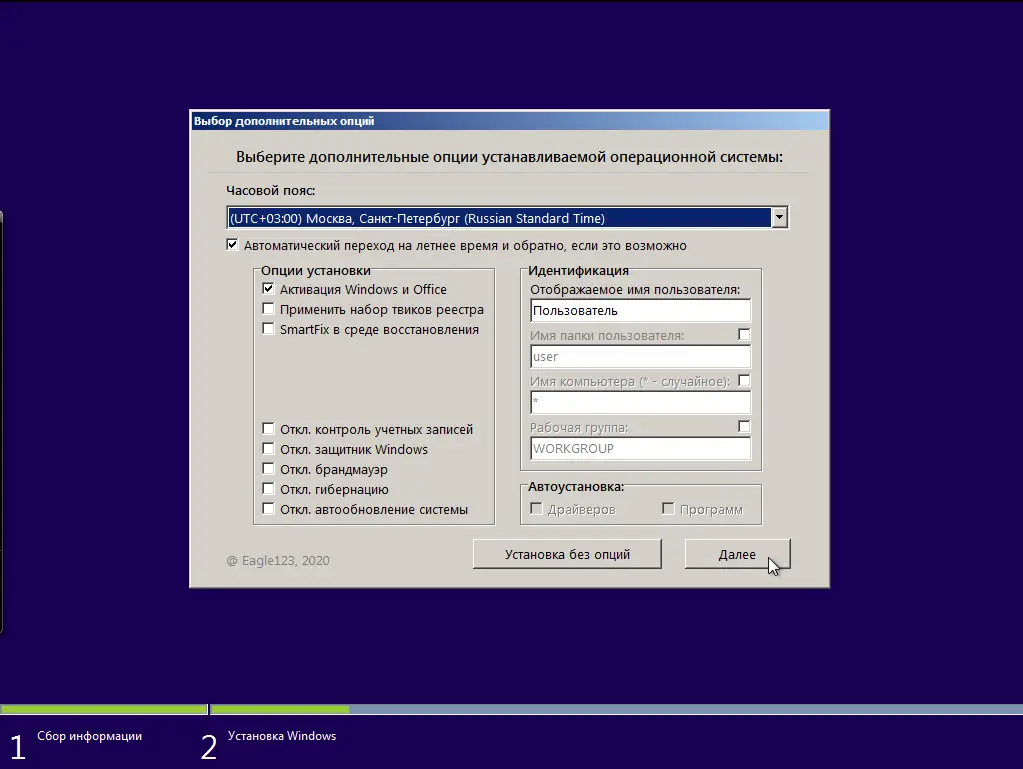Uncheck "Активация Windows и Office"

[x=268, y=289]
